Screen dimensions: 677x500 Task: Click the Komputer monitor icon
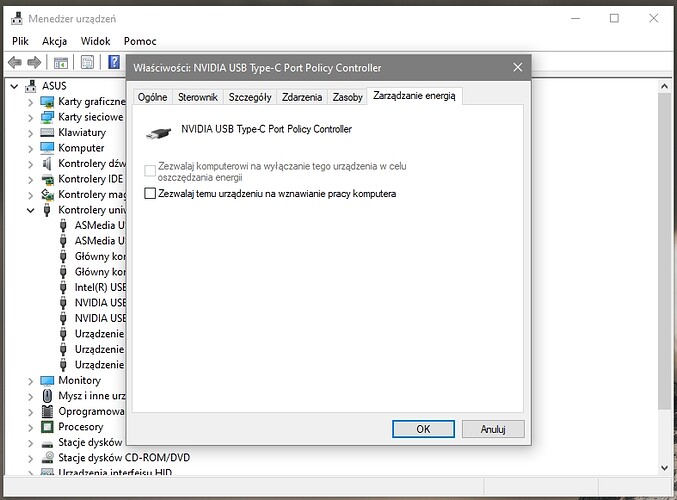point(47,148)
